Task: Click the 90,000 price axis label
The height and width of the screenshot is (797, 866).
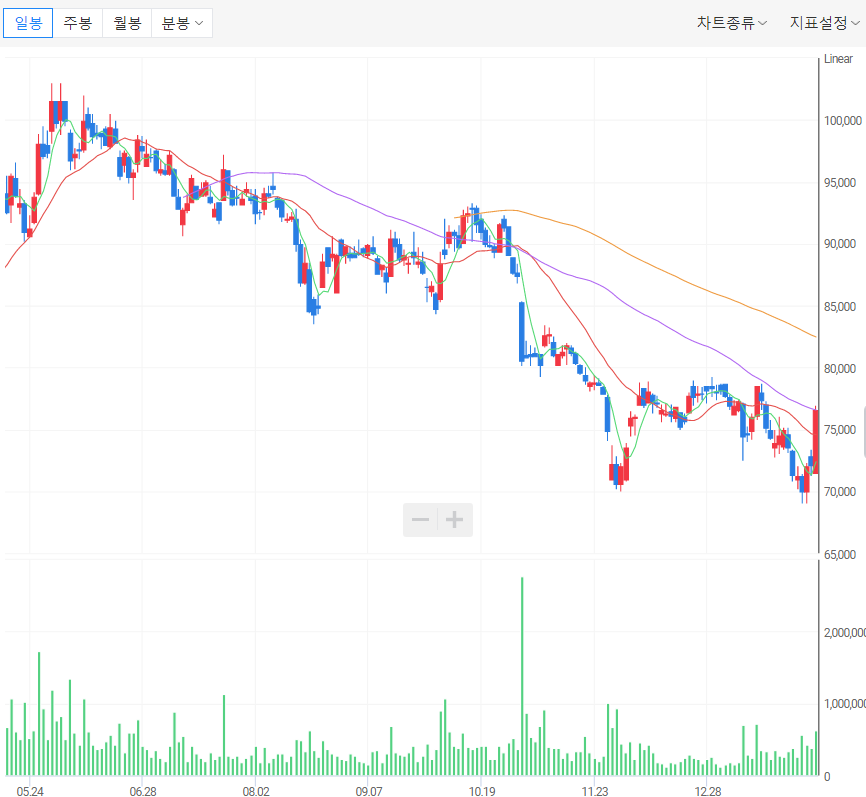Action: pyautogui.click(x=839, y=244)
